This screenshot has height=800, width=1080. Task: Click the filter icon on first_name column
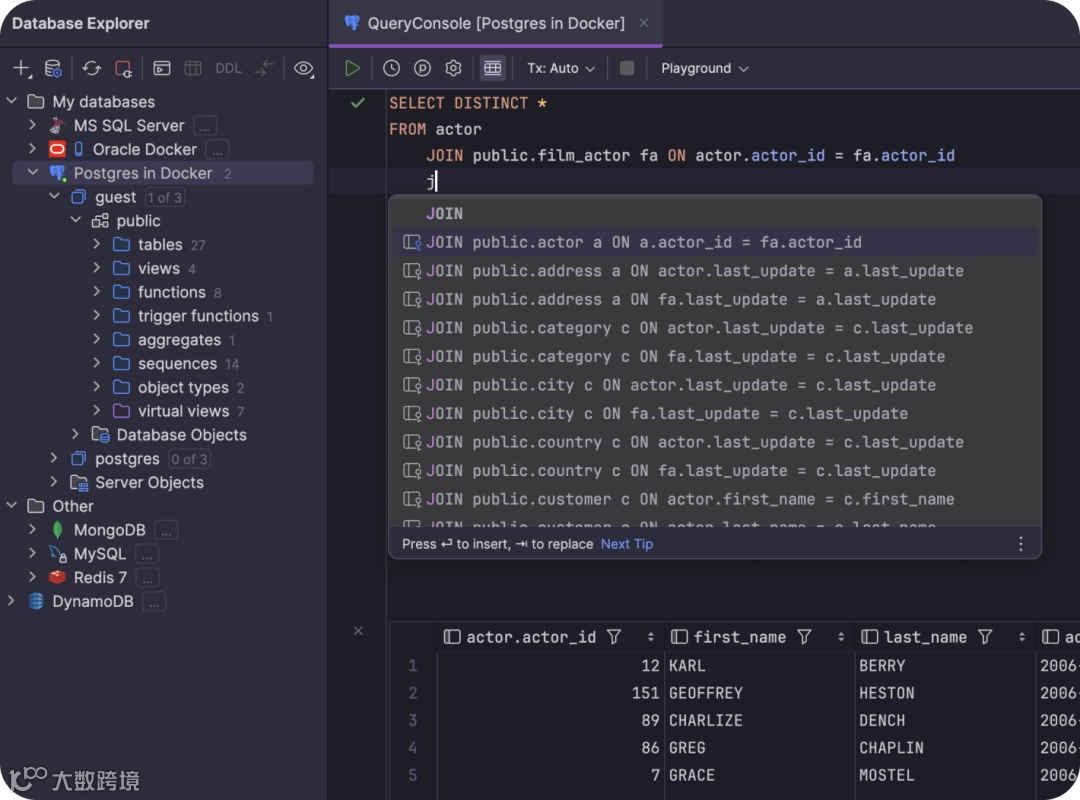click(804, 637)
